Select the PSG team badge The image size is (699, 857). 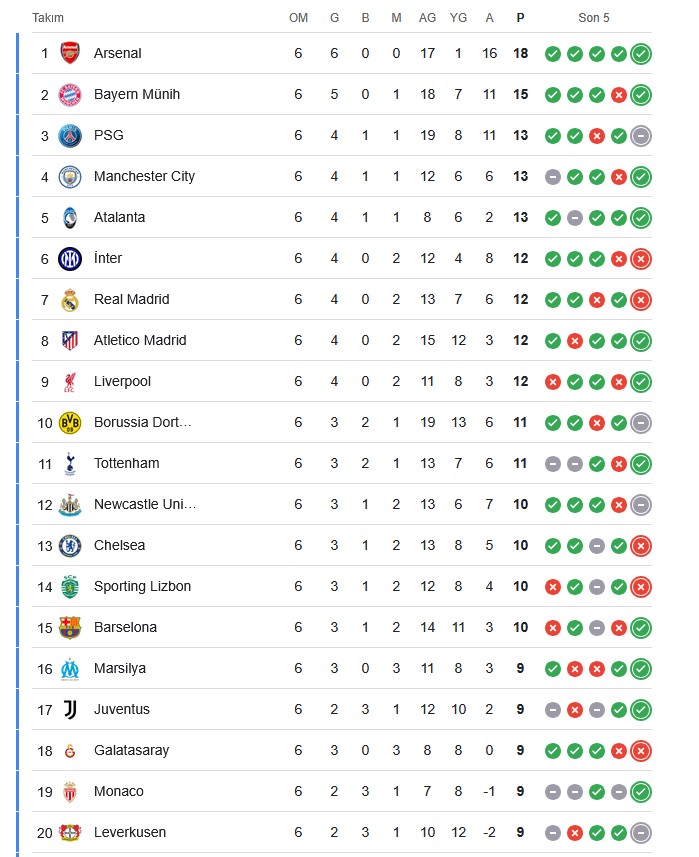coord(69,135)
